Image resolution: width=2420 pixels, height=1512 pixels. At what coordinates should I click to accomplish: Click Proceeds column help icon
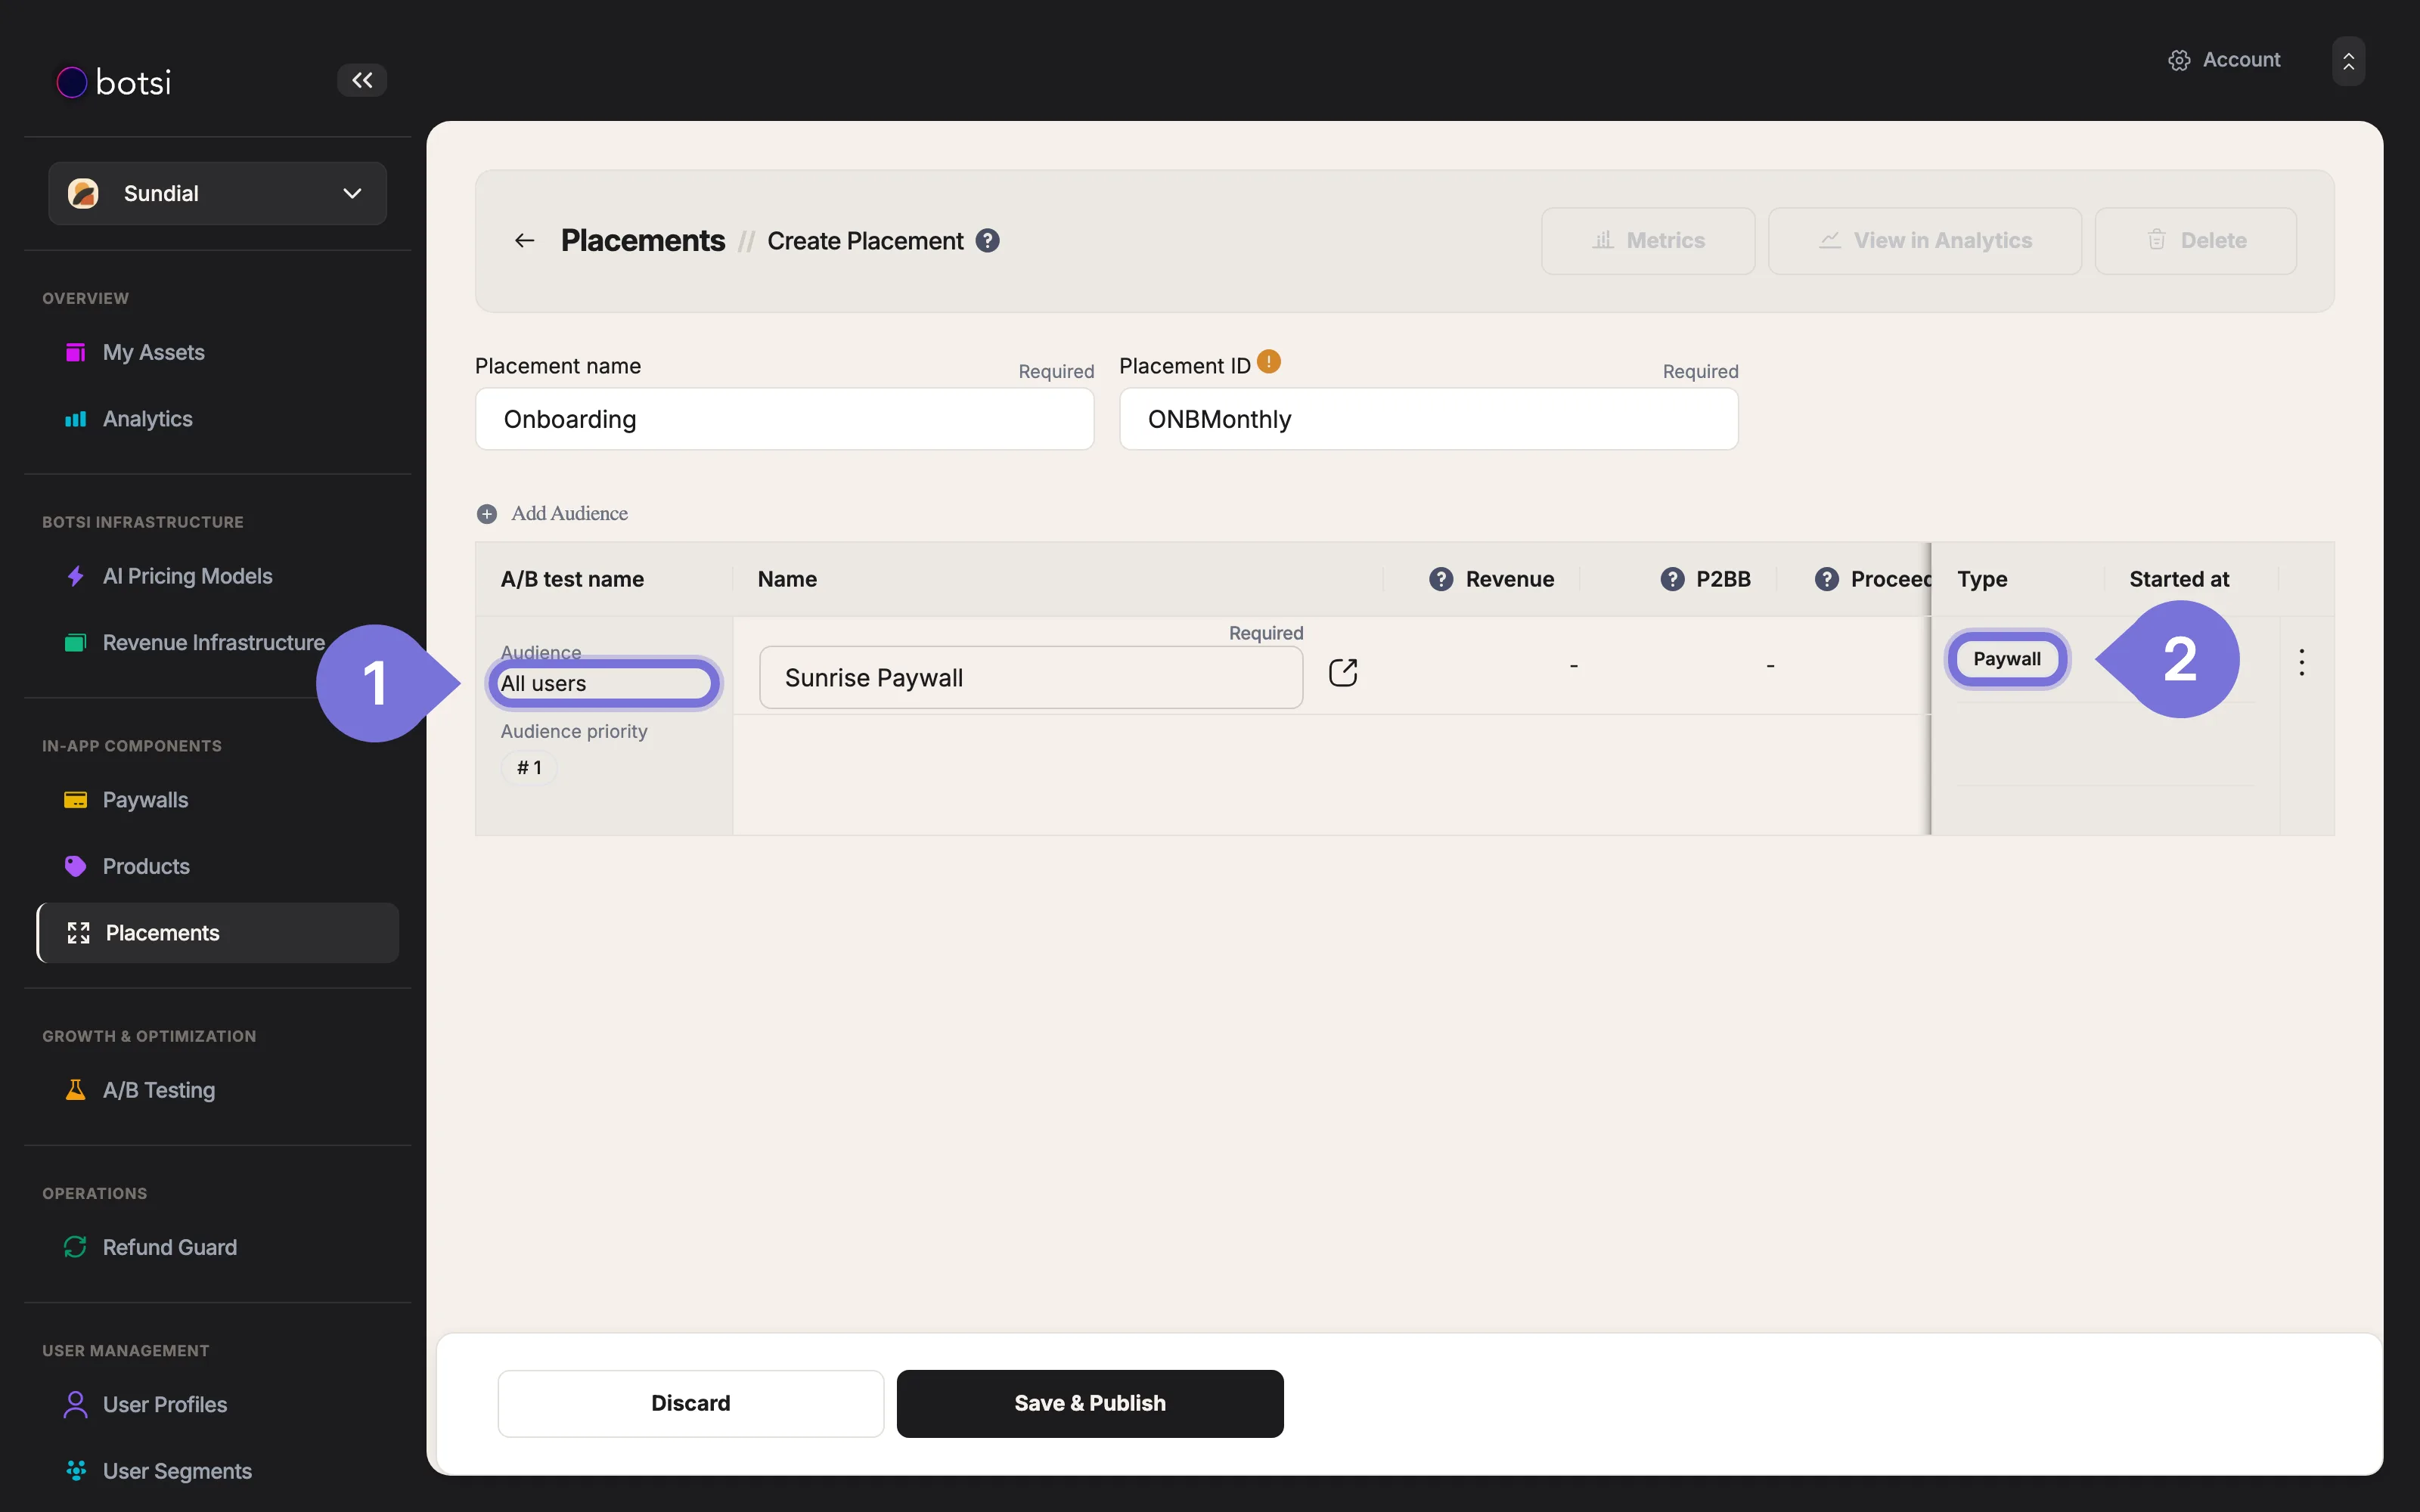[1826, 579]
